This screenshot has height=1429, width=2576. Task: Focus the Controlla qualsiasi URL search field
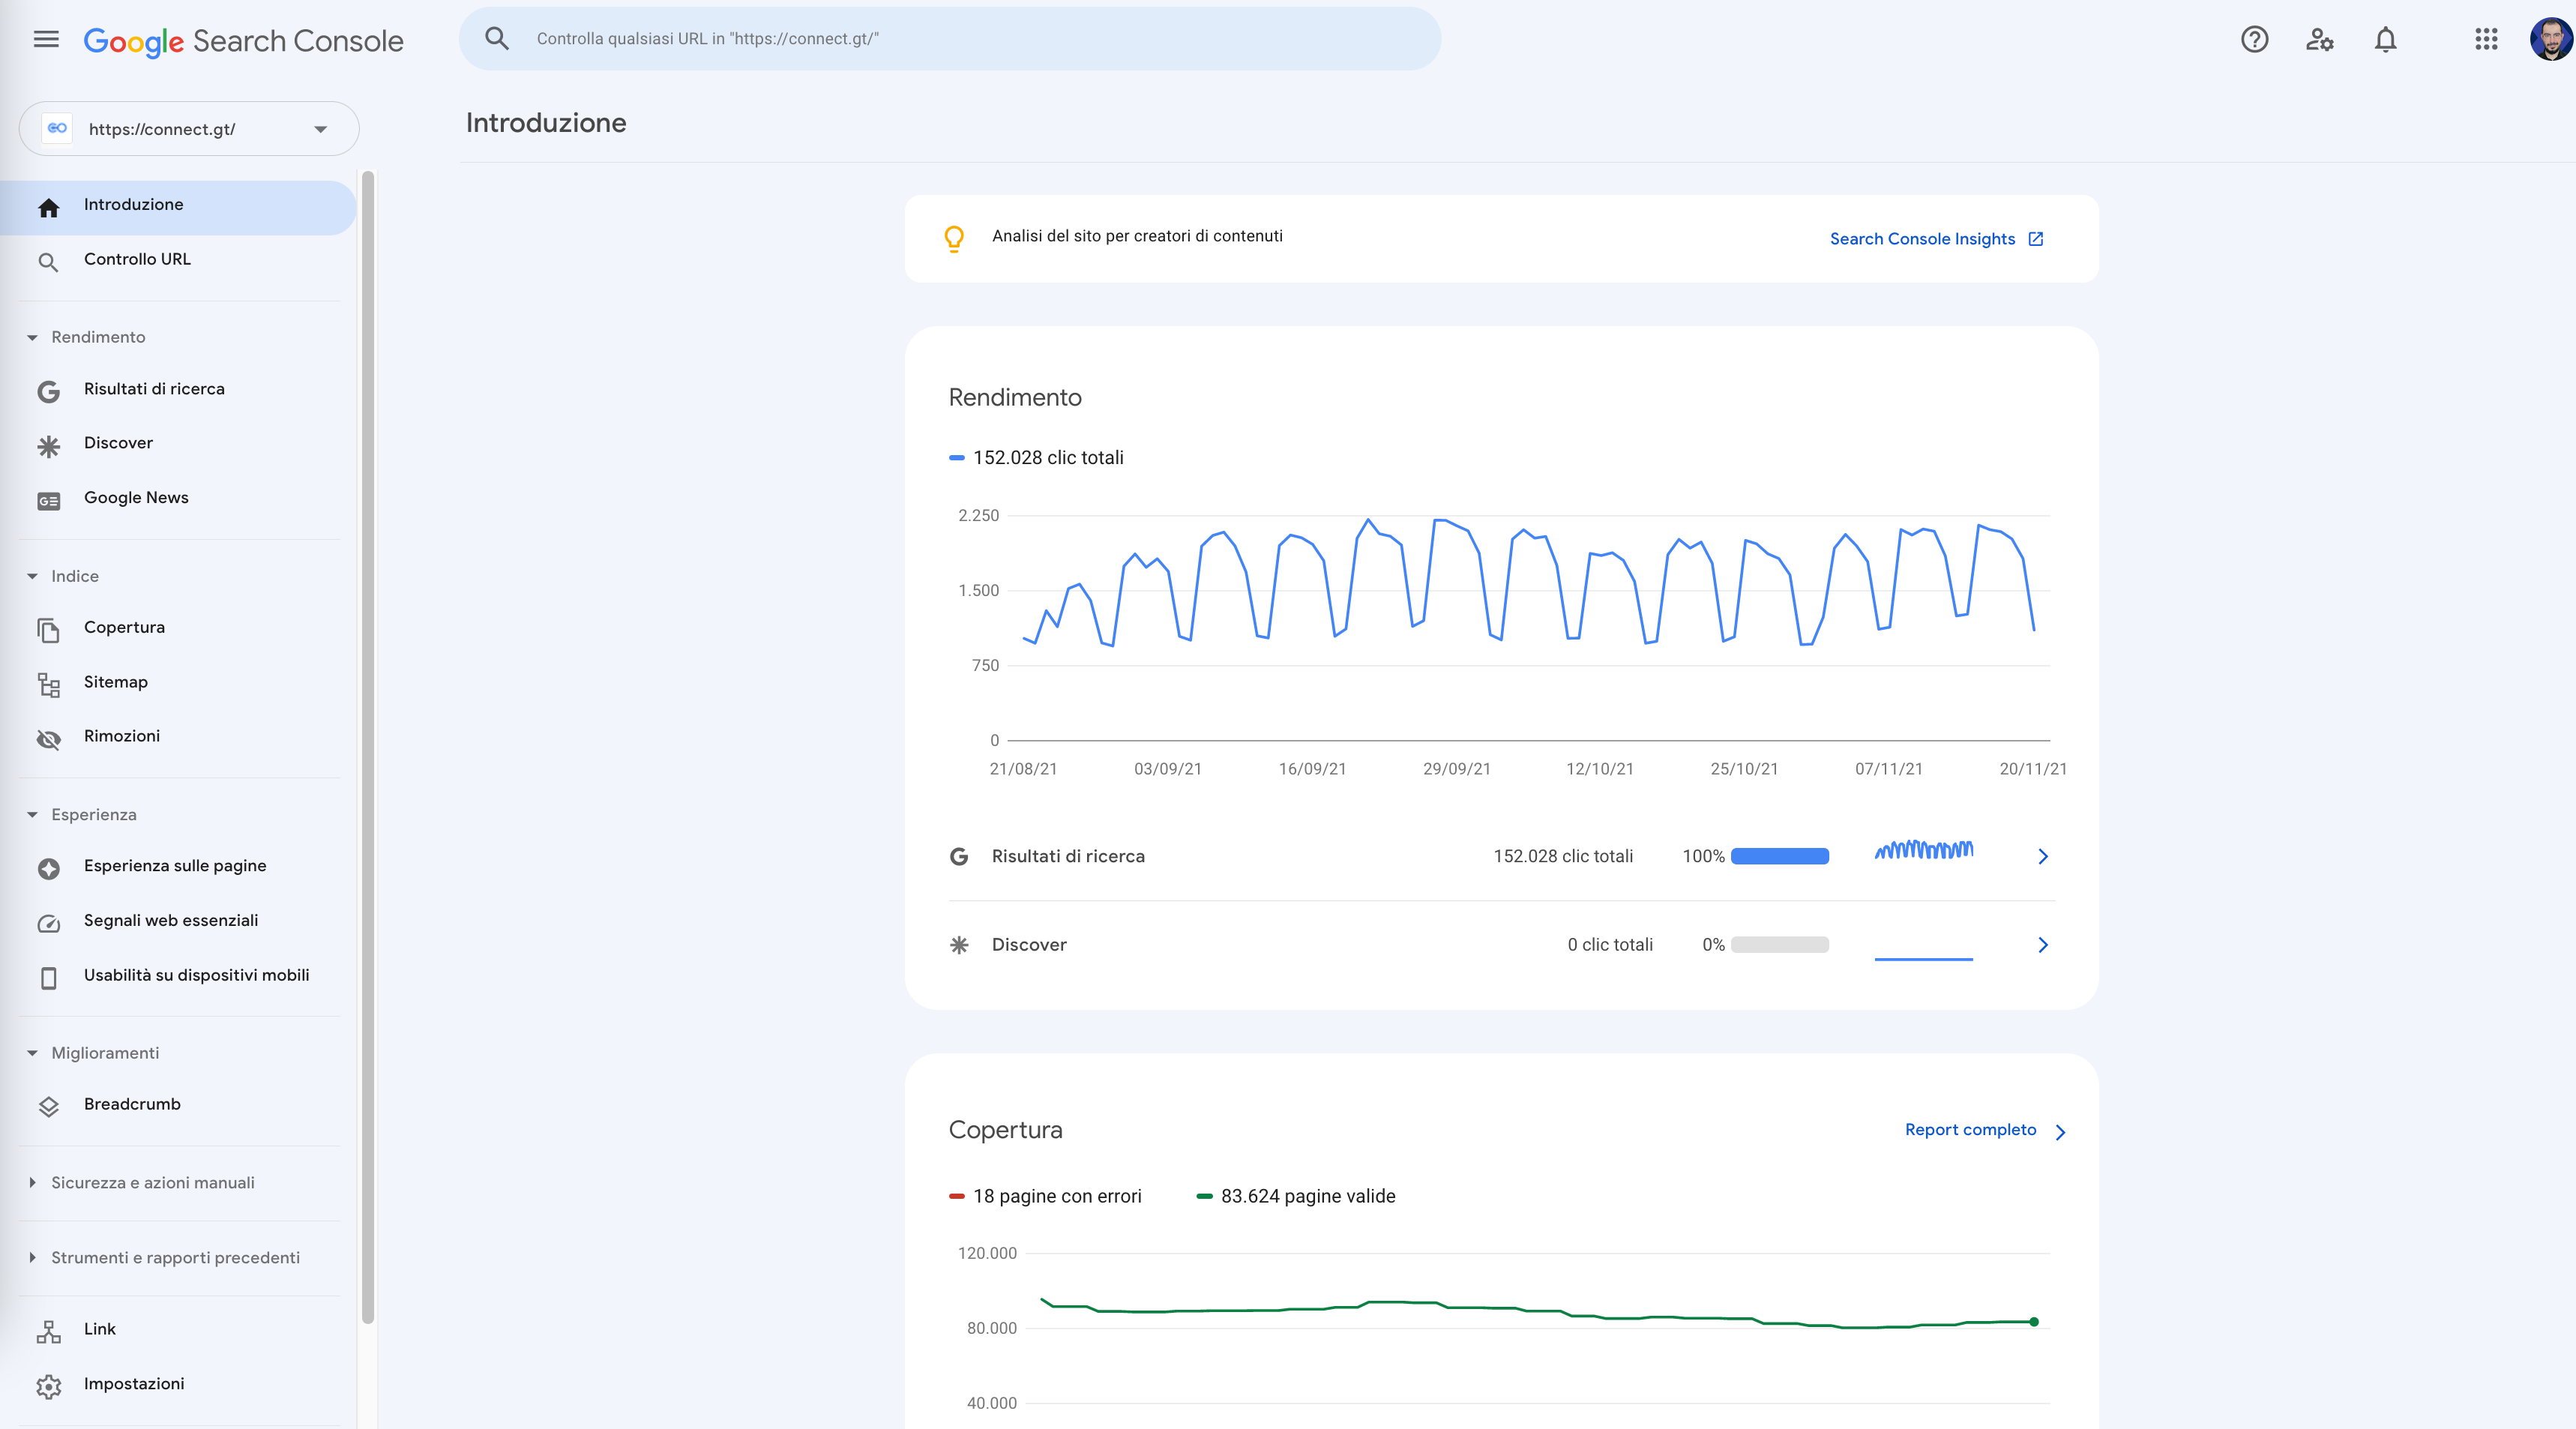pyautogui.click(x=950, y=39)
